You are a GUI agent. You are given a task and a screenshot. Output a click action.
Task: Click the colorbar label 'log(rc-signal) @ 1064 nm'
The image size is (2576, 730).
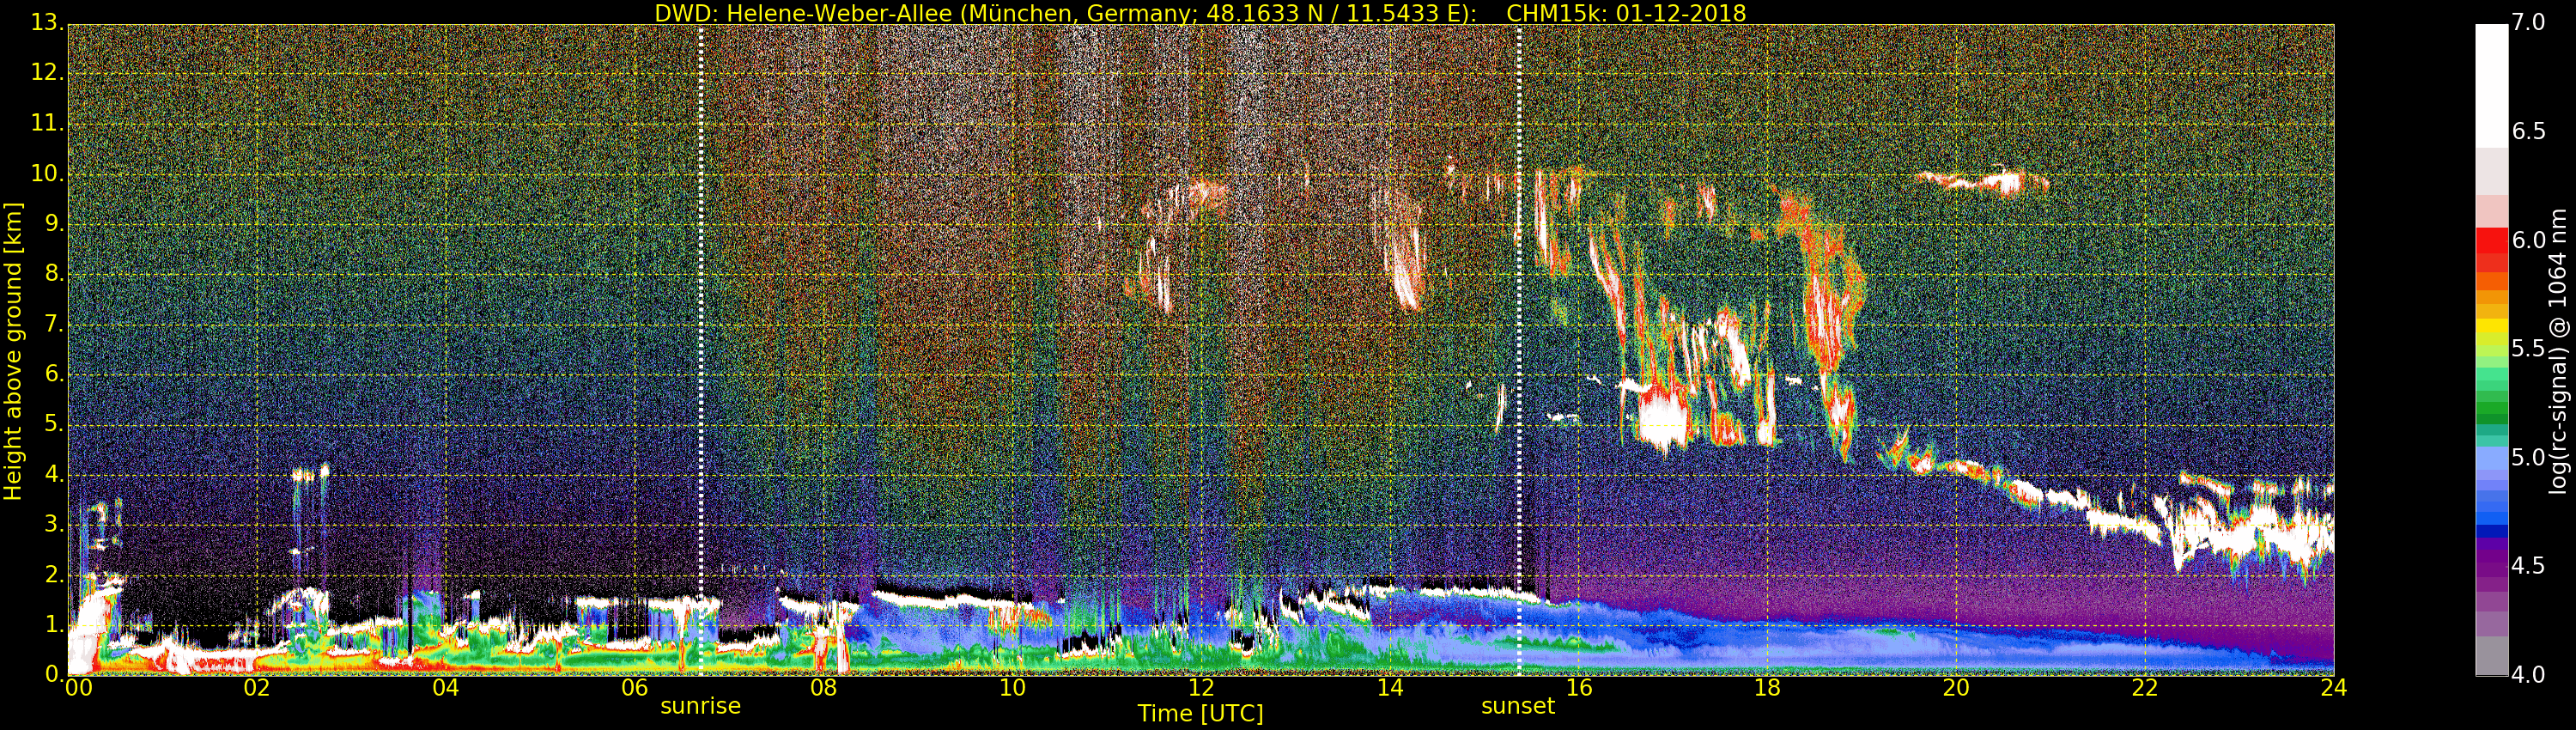[2557, 351]
